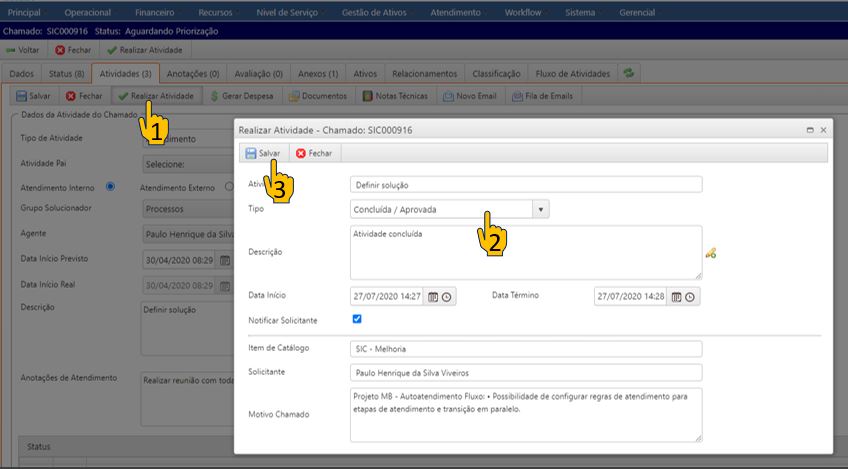
Task: Switch to the Anexos (1) tab
Action: tap(318, 73)
